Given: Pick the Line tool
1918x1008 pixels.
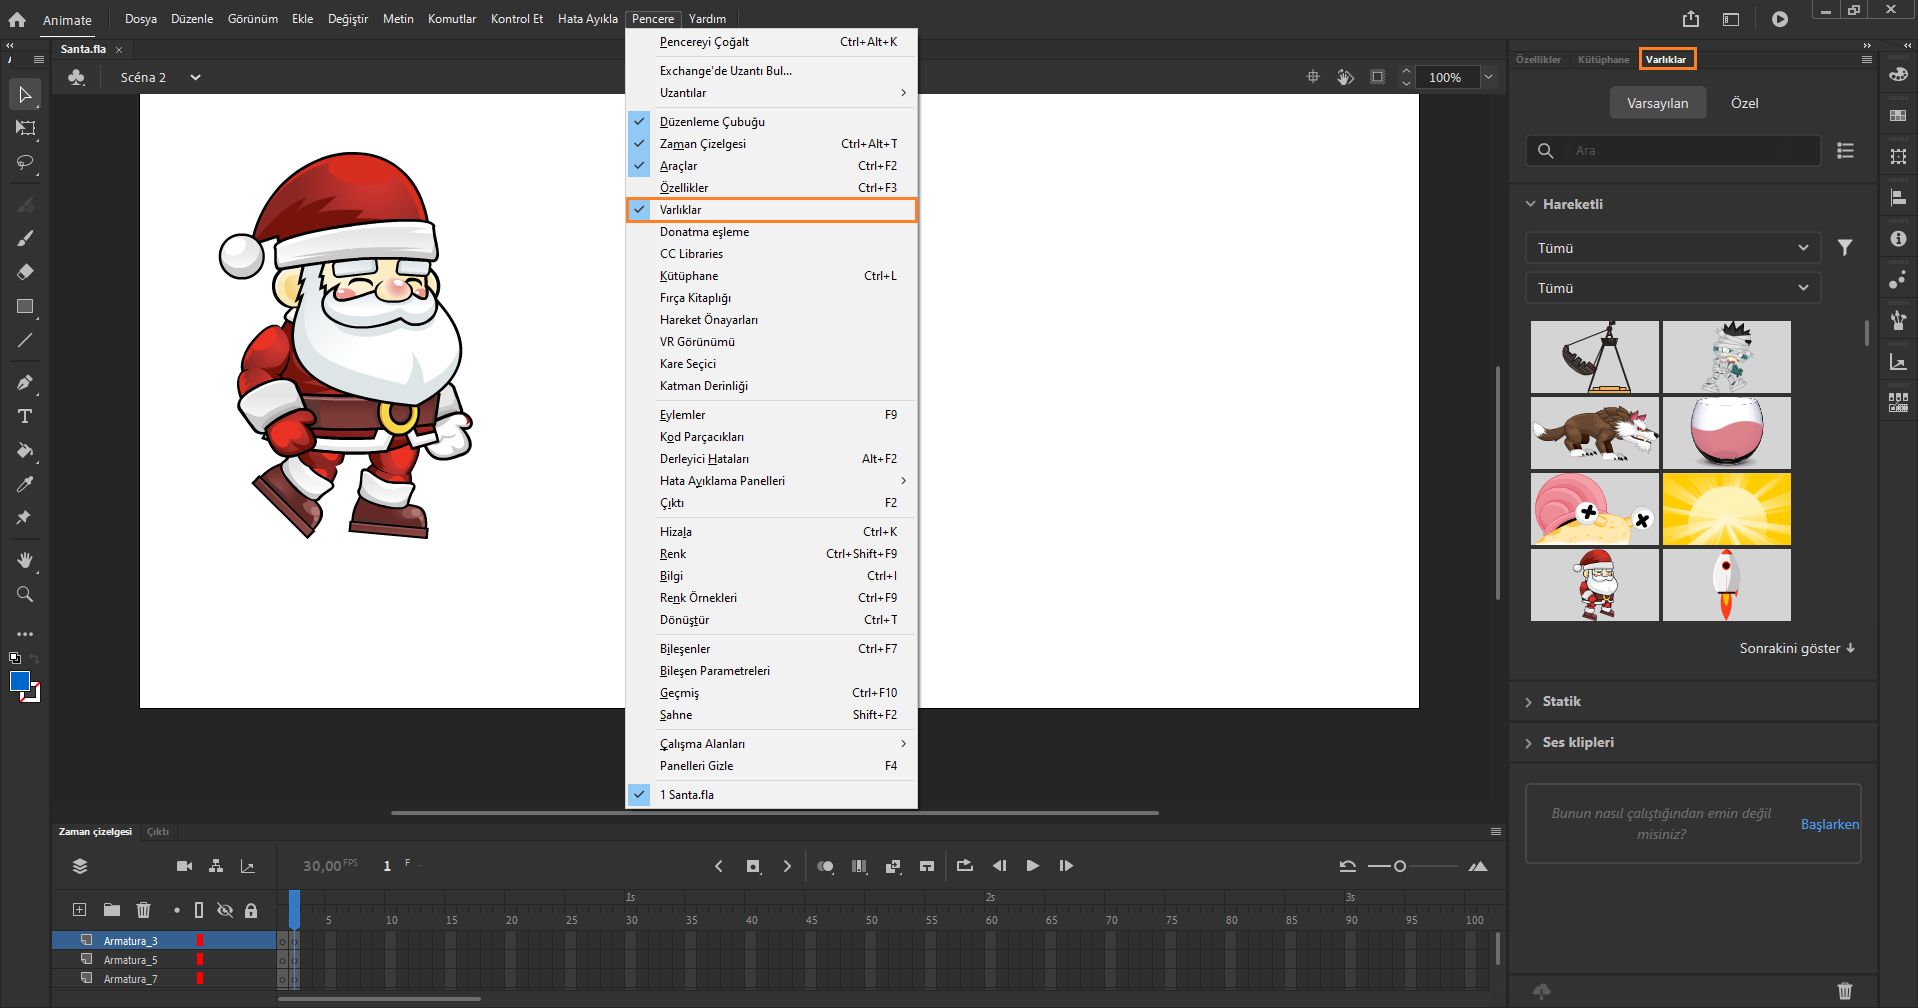Looking at the screenshot, I should coord(25,340).
